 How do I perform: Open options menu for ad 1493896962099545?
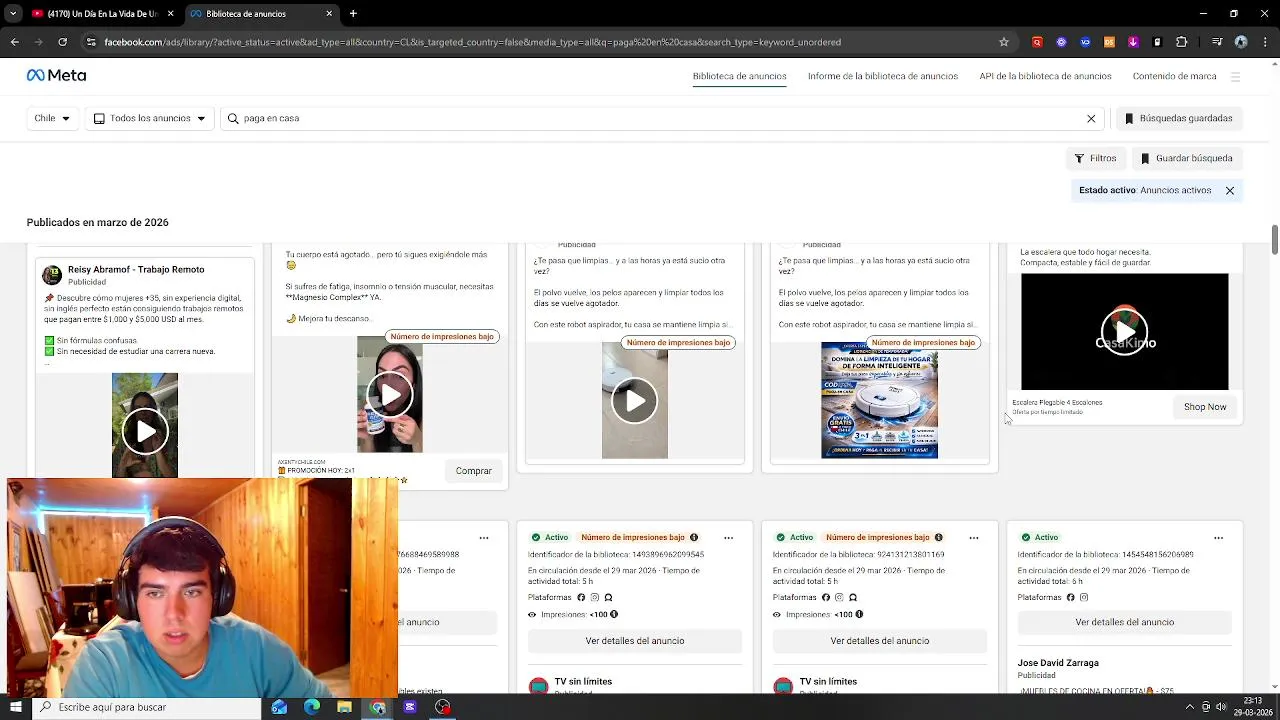click(729, 537)
